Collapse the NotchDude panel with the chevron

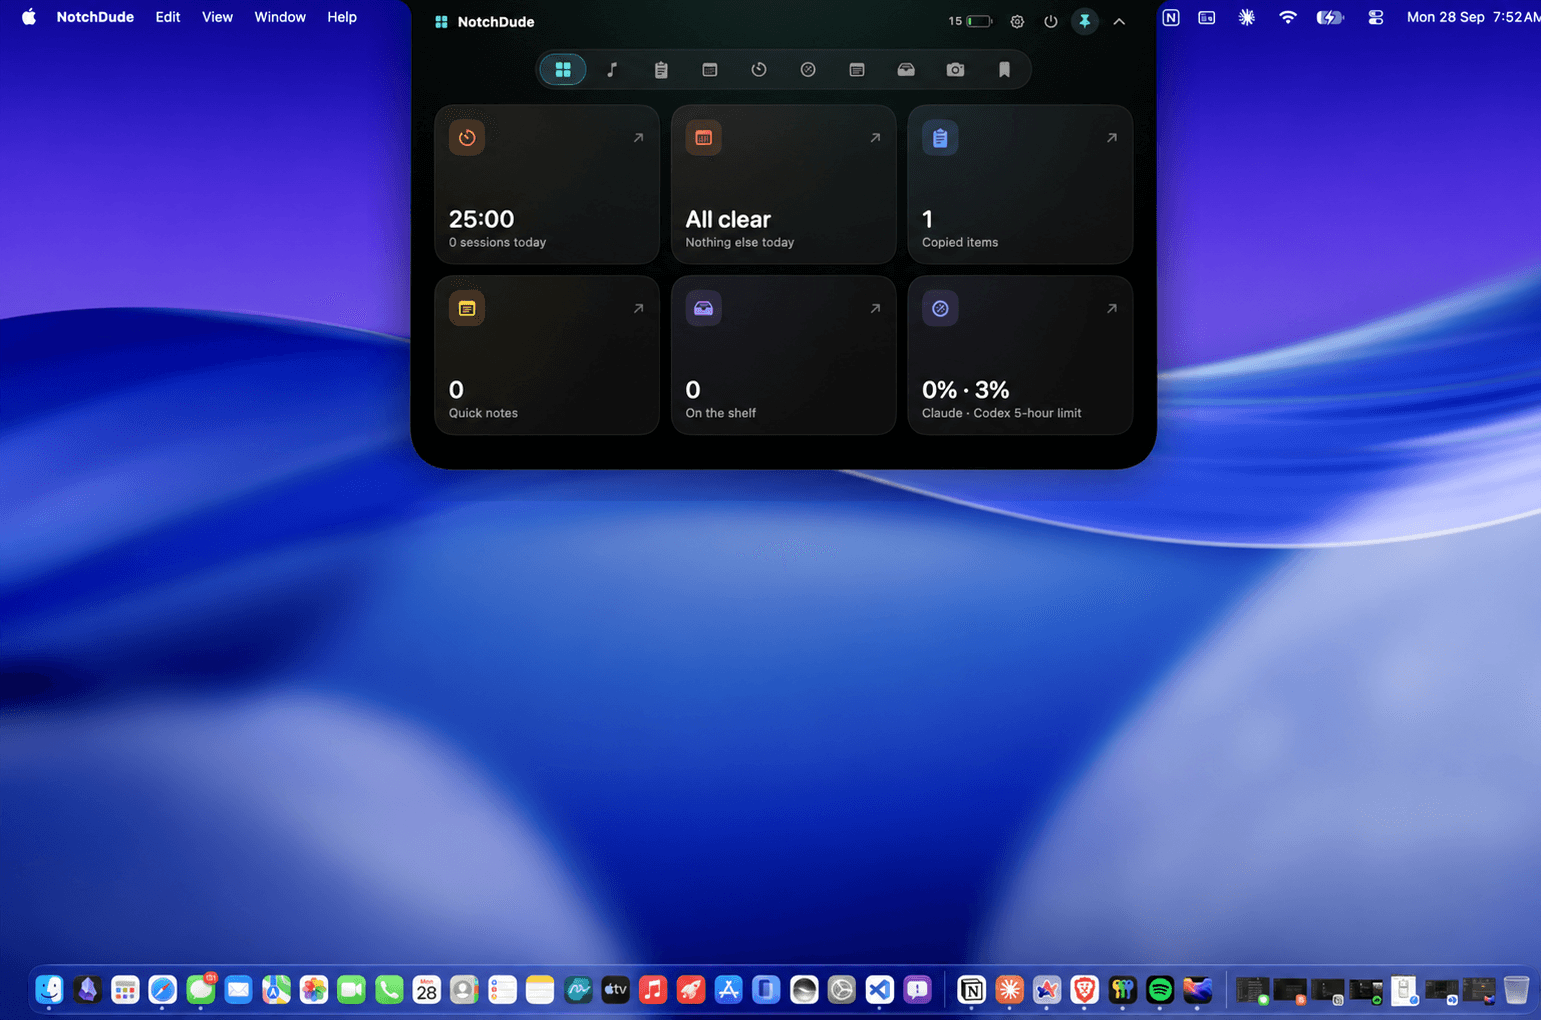pos(1119,21)
